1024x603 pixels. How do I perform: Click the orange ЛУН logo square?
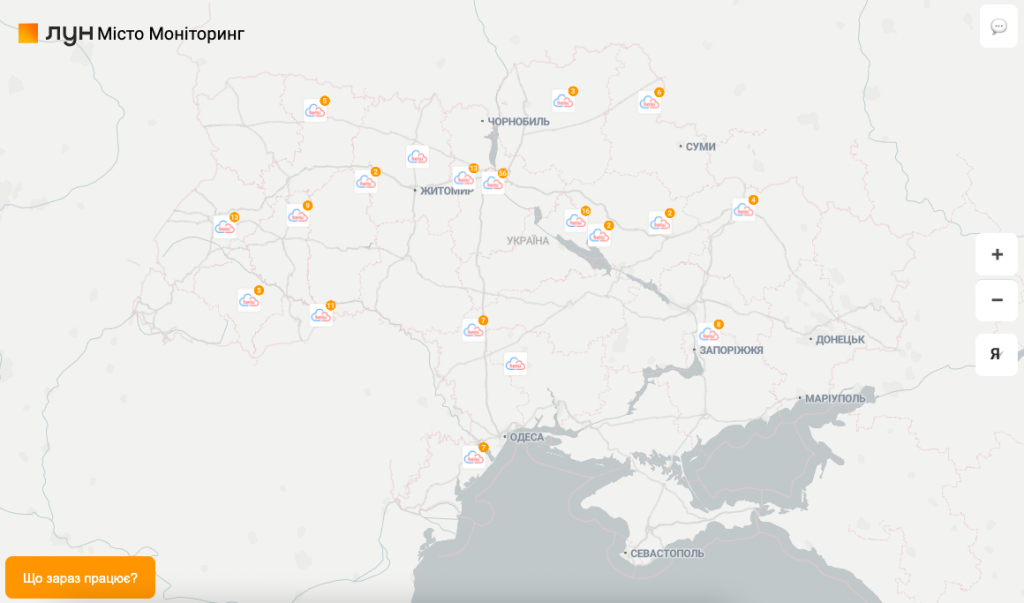28,34
